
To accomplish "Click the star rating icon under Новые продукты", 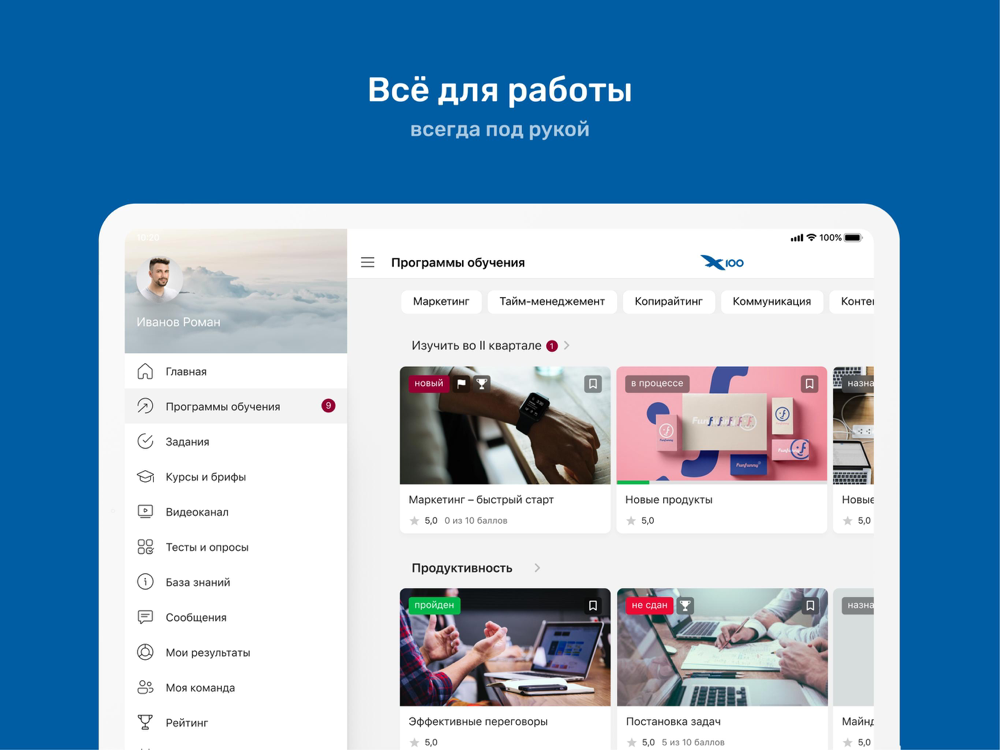I will tap(631, 520).
